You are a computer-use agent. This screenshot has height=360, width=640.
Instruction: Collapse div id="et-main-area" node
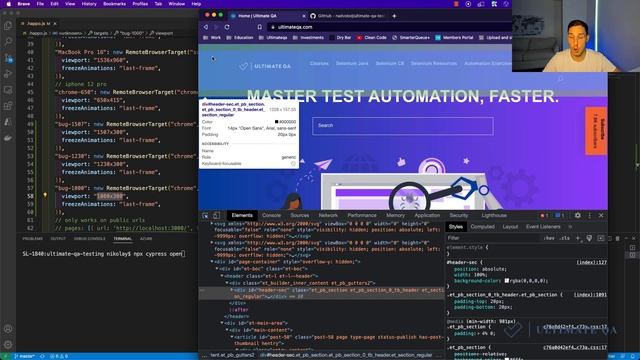[x=222, y=323]
